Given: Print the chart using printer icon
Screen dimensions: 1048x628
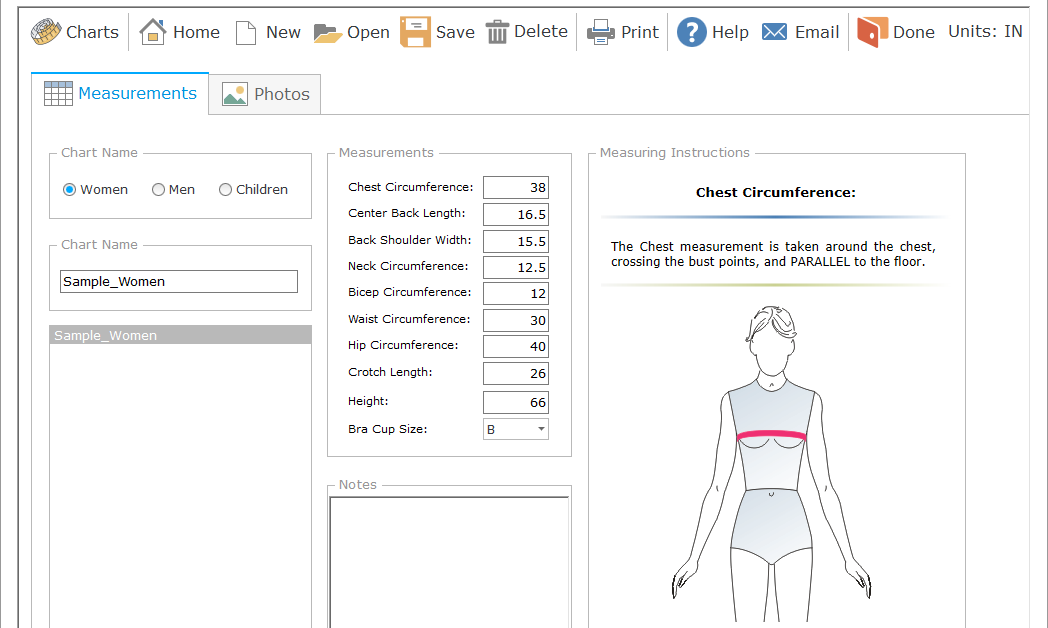Looking at the screenshot, I should coord(600,32).
